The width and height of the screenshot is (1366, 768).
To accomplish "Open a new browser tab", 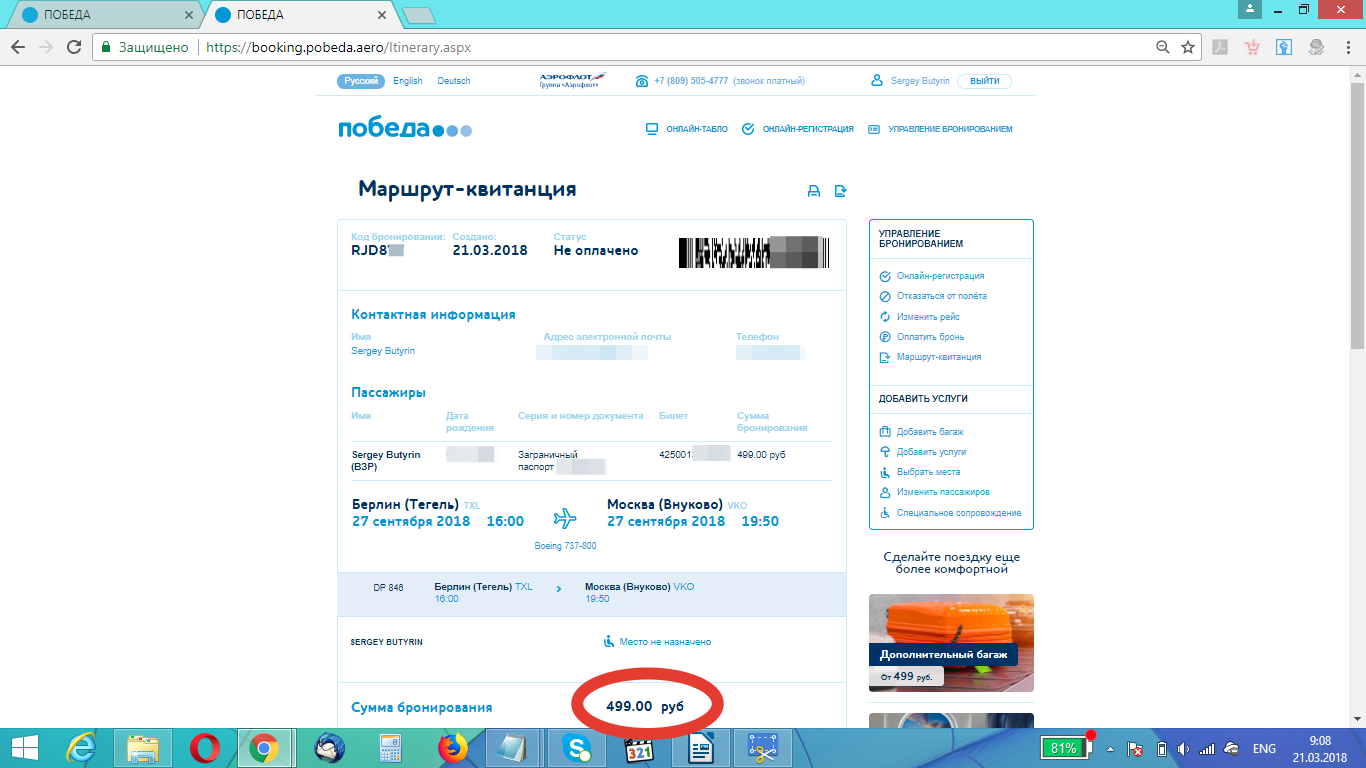I will click(x=418, y=16).
